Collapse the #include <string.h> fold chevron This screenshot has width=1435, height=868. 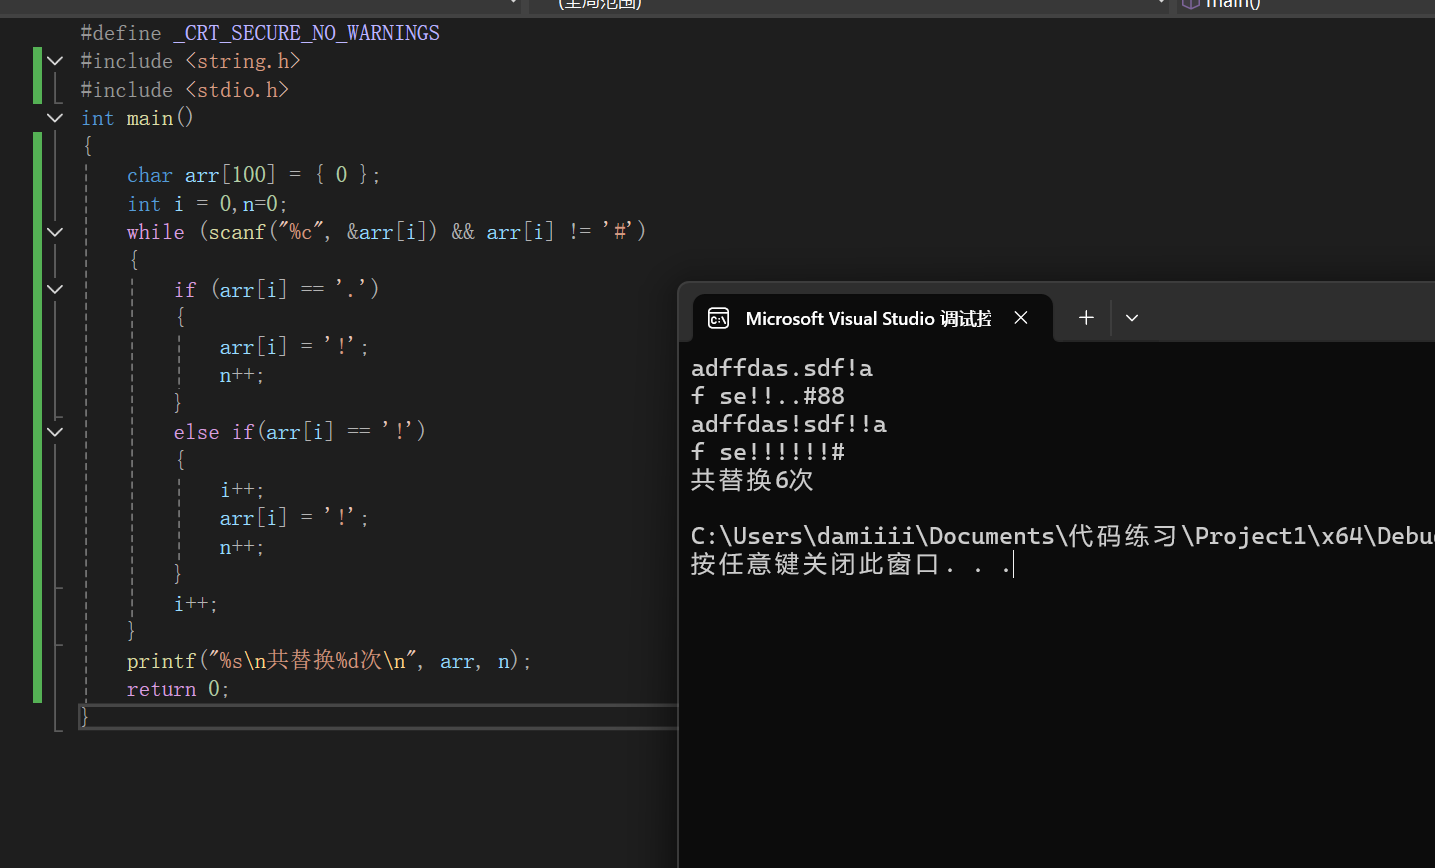[x=55, y=61]
